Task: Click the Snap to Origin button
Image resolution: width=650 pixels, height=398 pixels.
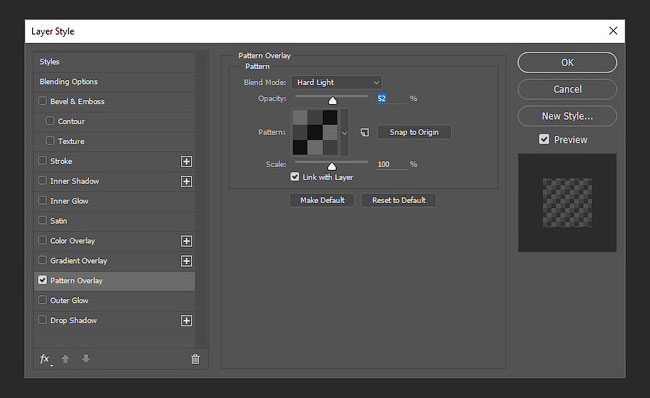Action: (x=414, y=132)
